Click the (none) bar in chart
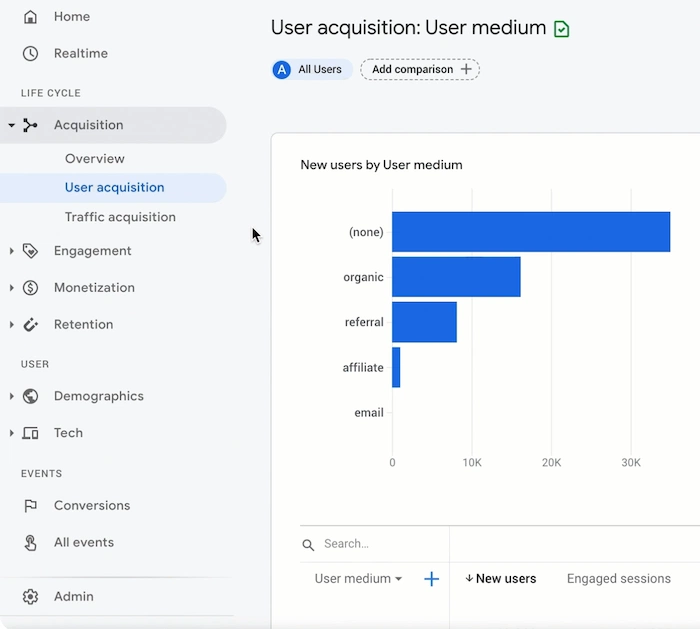This screenshot has width=700, height=629. coord(530,232)
